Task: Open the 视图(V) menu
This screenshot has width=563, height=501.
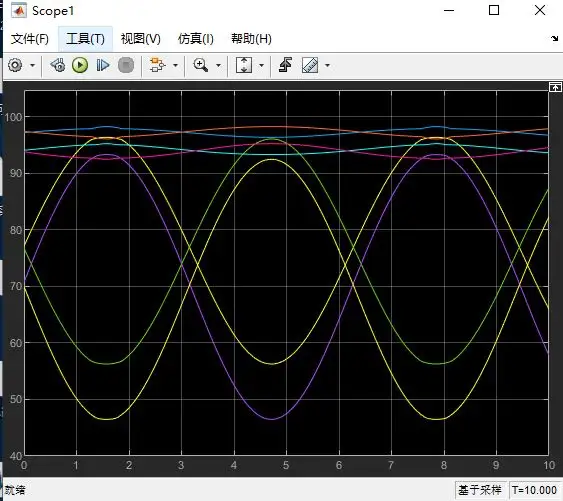Action: 140,39
